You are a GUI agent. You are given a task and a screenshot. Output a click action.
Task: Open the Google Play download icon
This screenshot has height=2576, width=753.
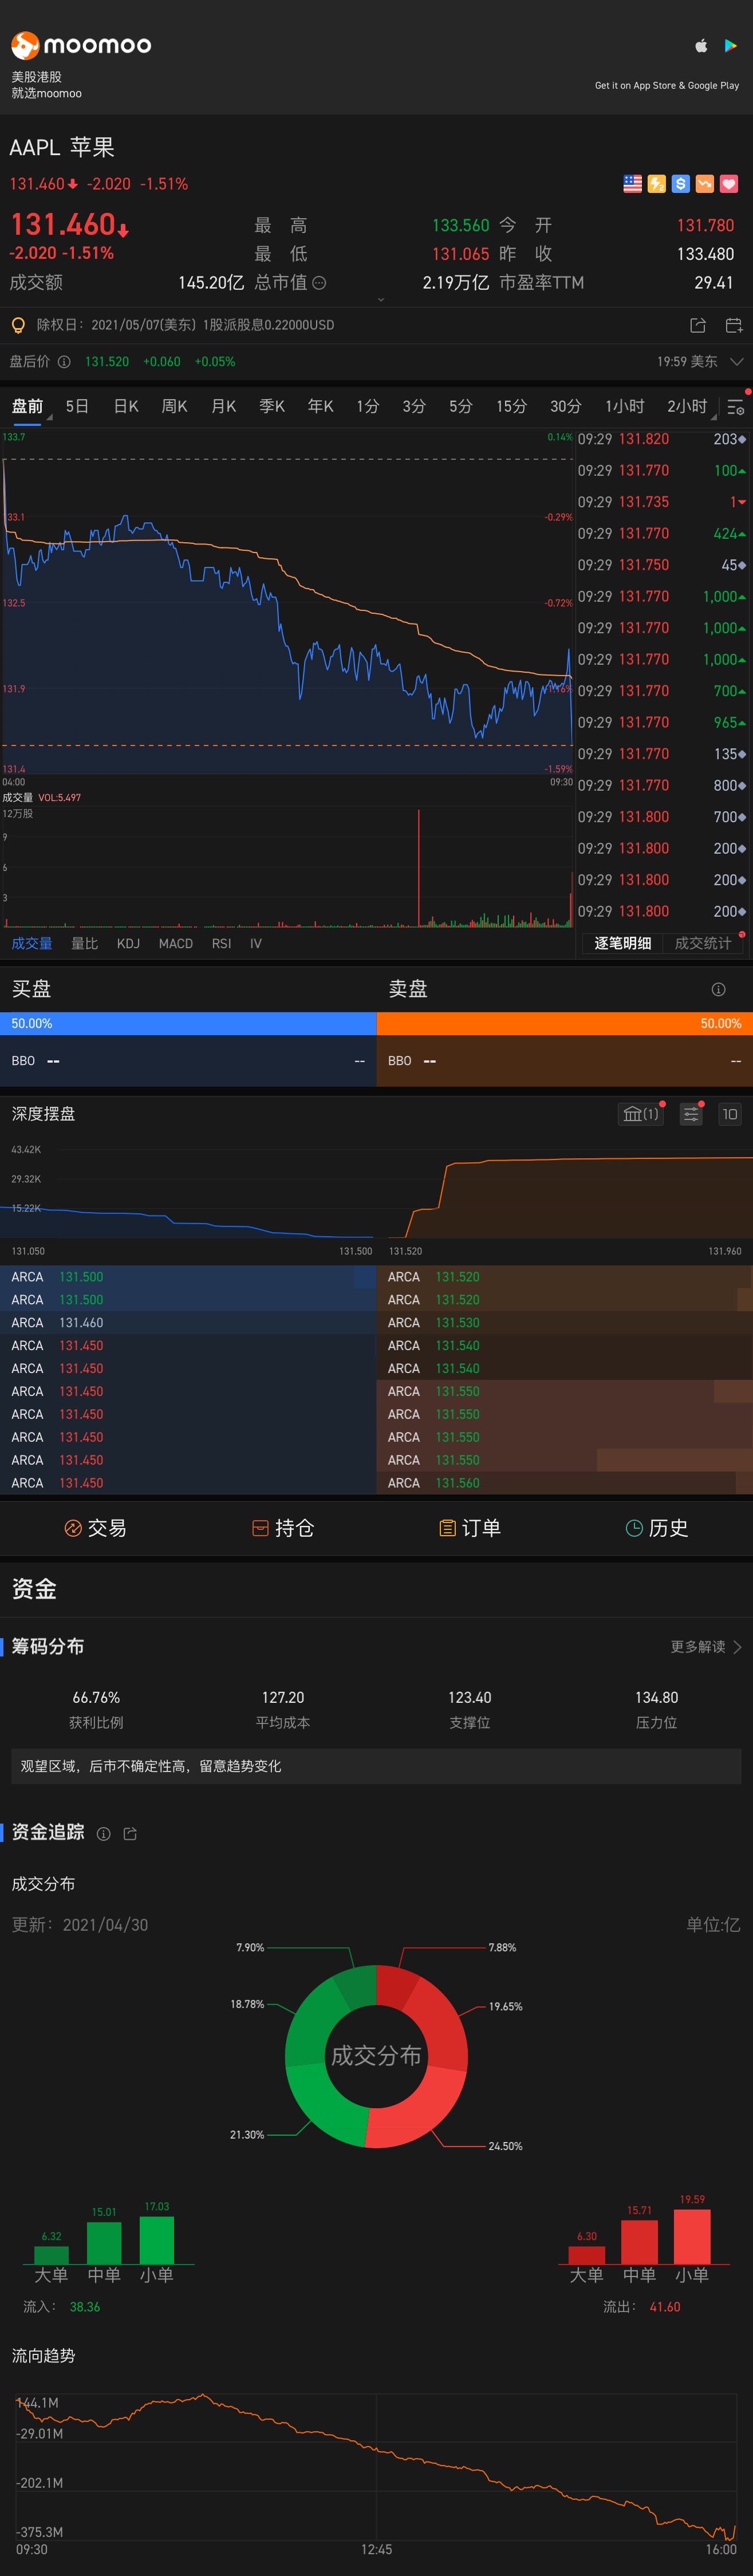point(731,45)
